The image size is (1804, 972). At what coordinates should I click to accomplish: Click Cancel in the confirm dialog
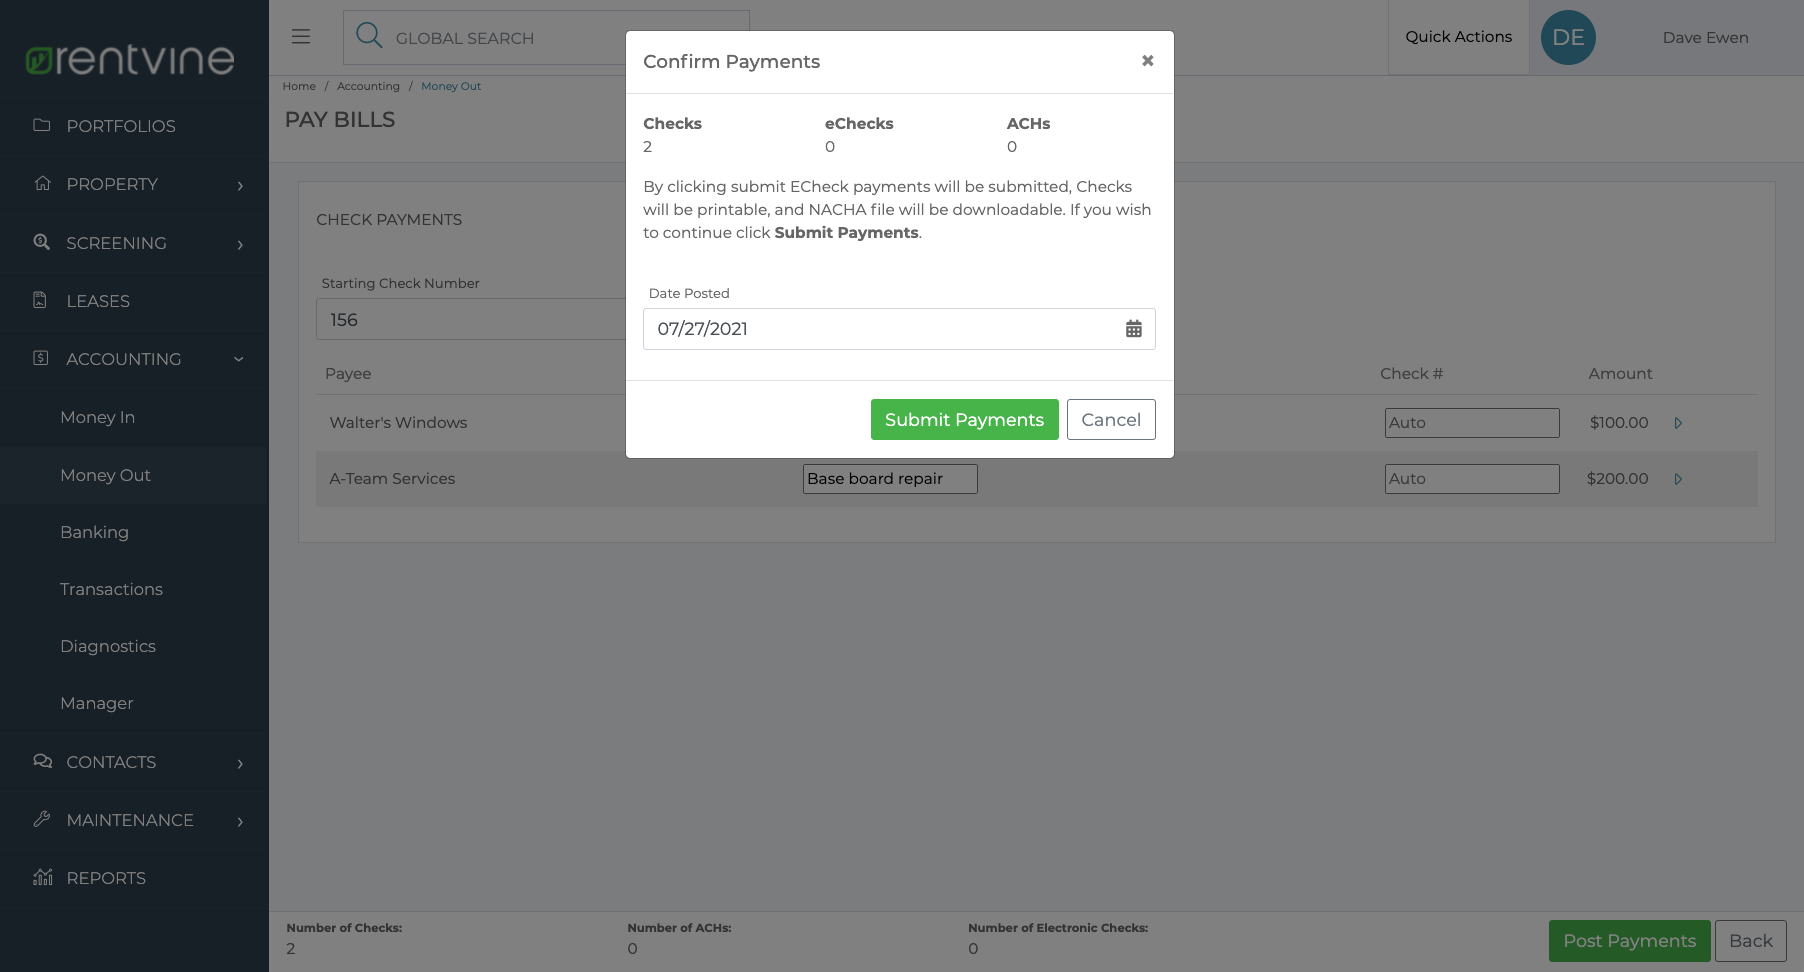1111,420
